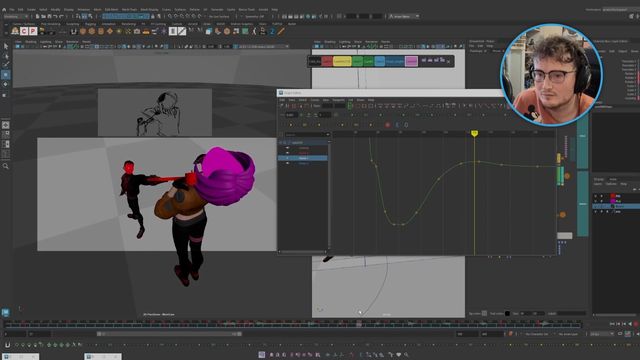The height and width of the screenshot is (360, 640).
Task: Close the floating color selection-set toolbar
Action: point(448,61)
